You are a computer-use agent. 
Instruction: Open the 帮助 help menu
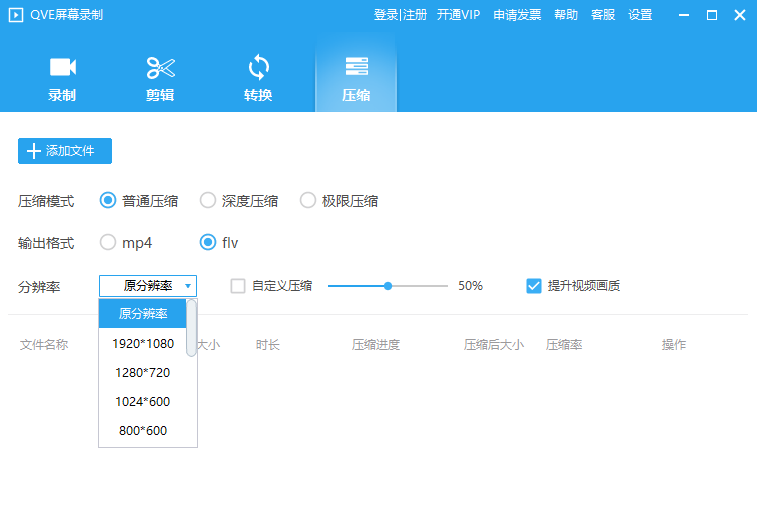(566, 15)
